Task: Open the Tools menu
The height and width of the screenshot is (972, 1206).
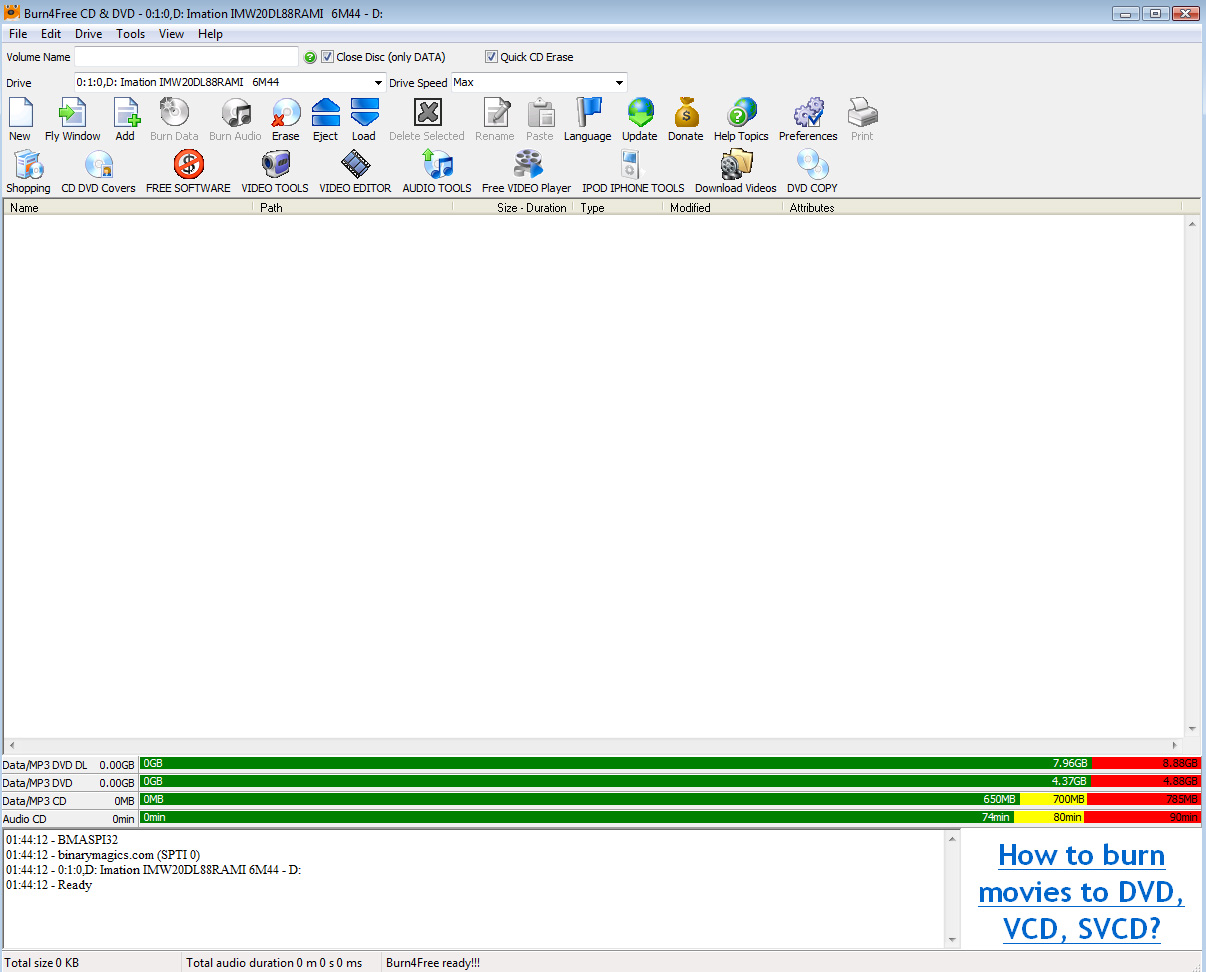Action: coord(131,34)
